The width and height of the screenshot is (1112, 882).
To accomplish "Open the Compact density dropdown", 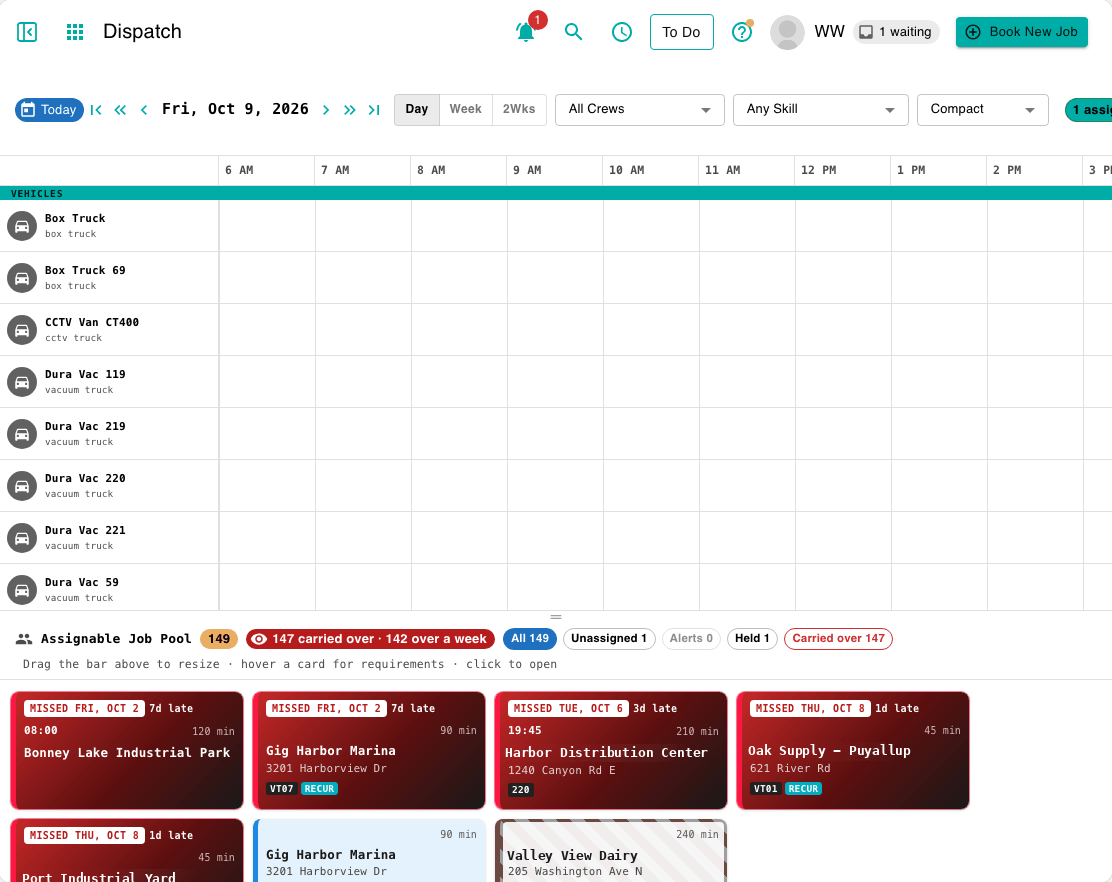I will pyautogui.click(x=982, y=110).
